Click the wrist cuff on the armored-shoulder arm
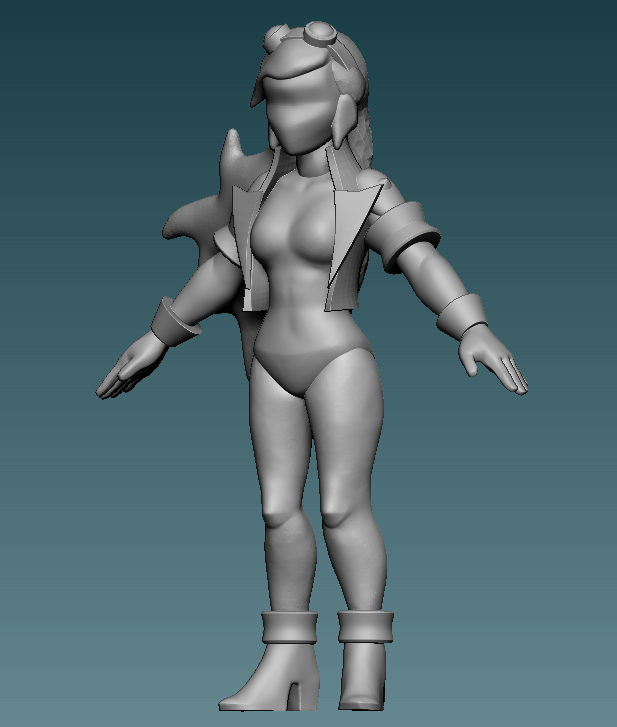Screen dimensions: 617x727 (x=465, y=315)
